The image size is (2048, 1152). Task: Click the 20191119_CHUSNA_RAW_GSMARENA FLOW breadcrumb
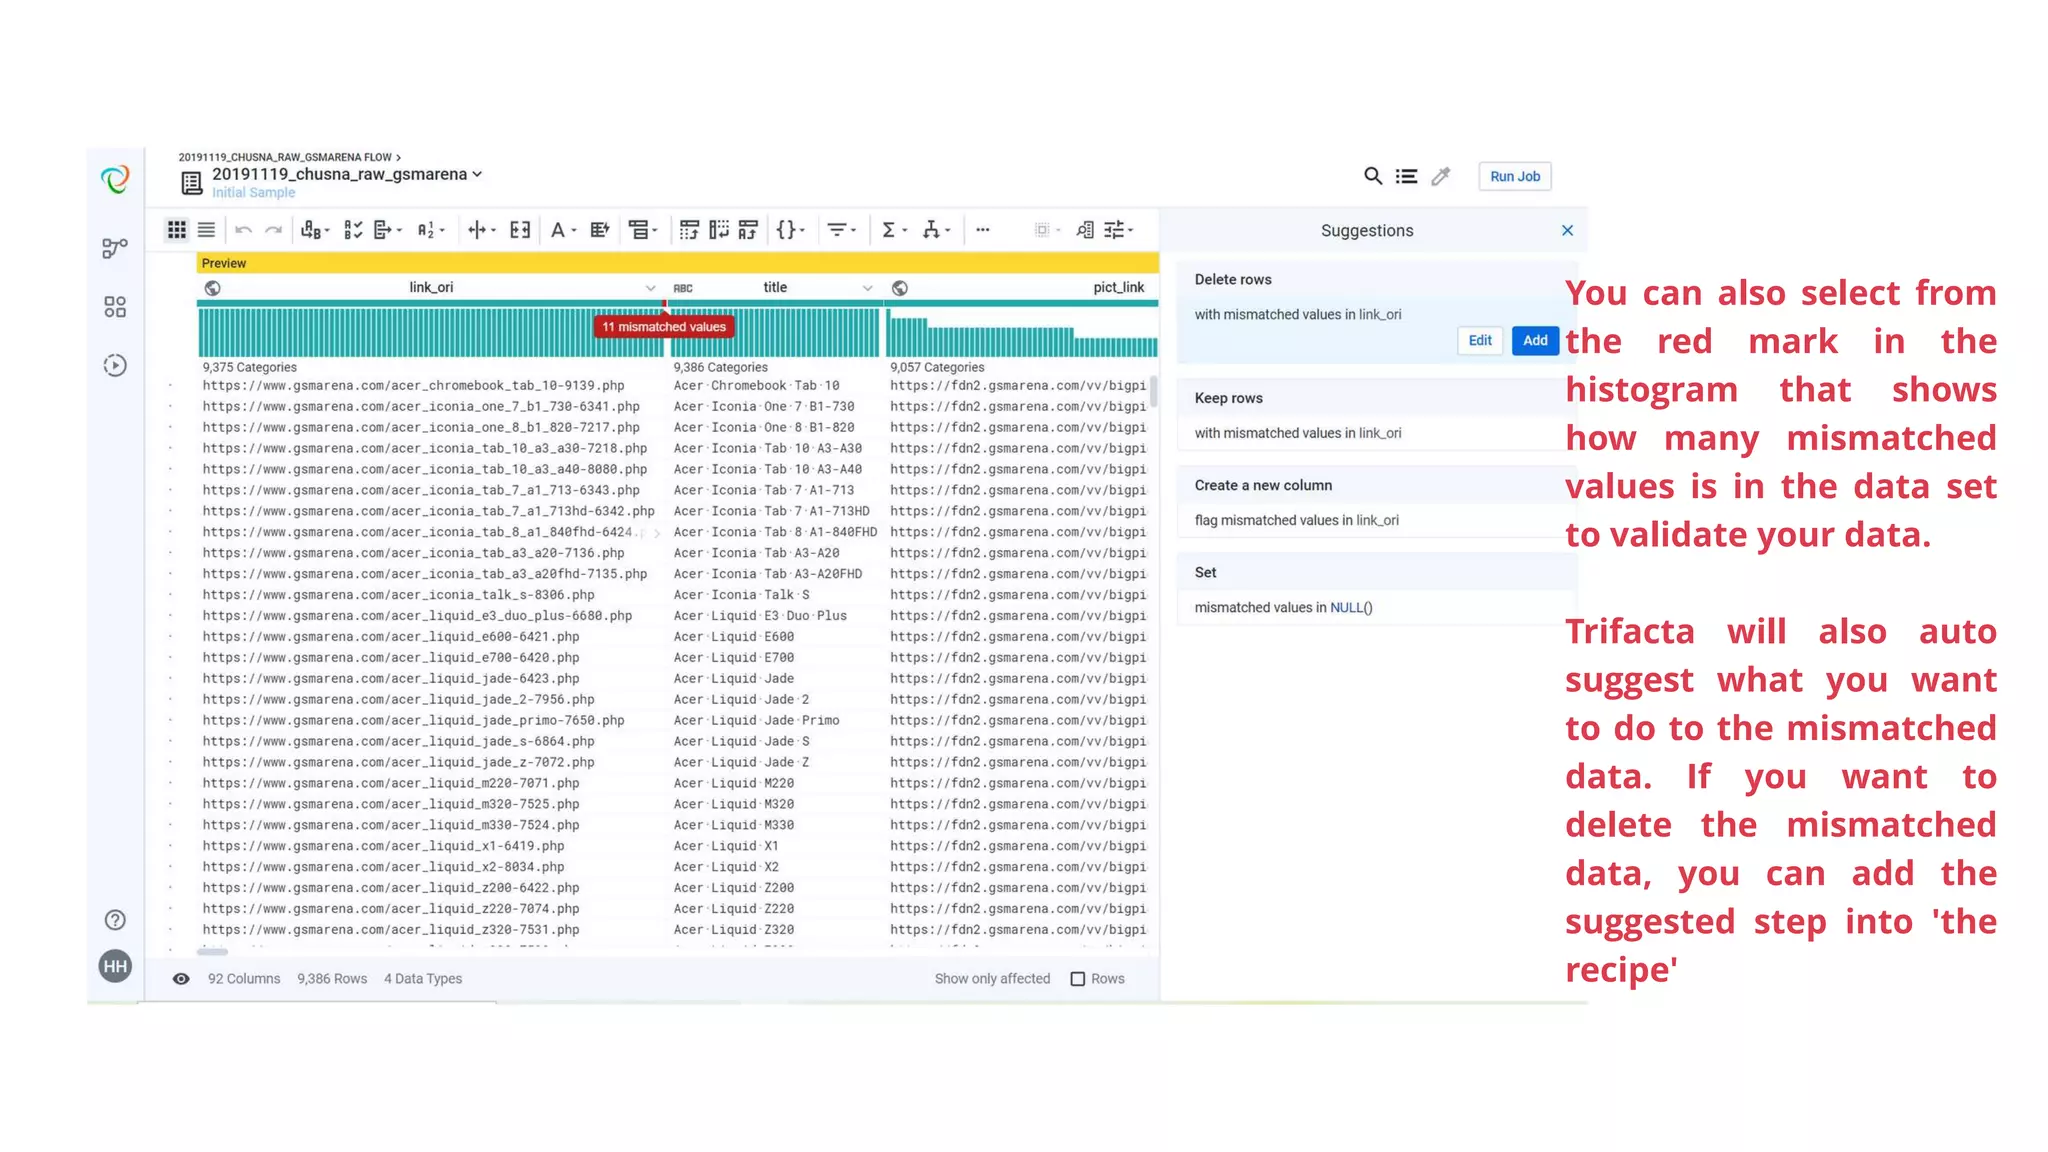click(x=285, y=157)
